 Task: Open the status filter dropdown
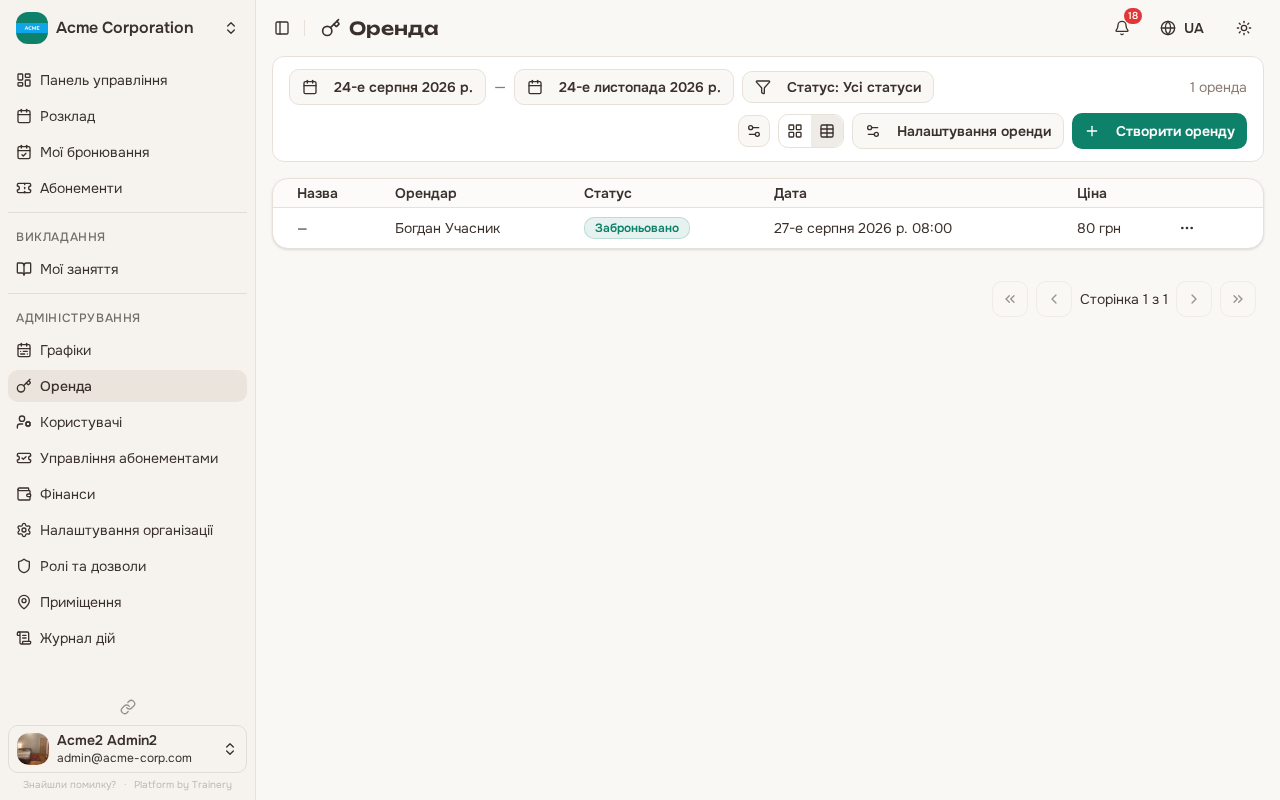point(838,87)
